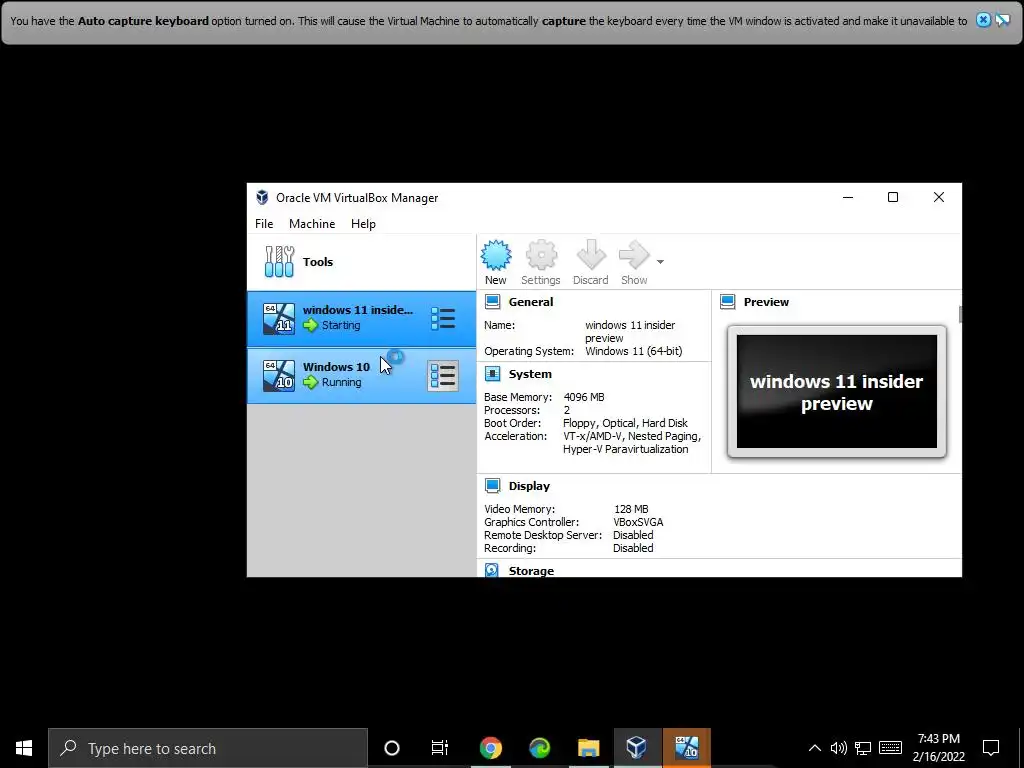Click the Running status of Windows 10 VM

341,382
